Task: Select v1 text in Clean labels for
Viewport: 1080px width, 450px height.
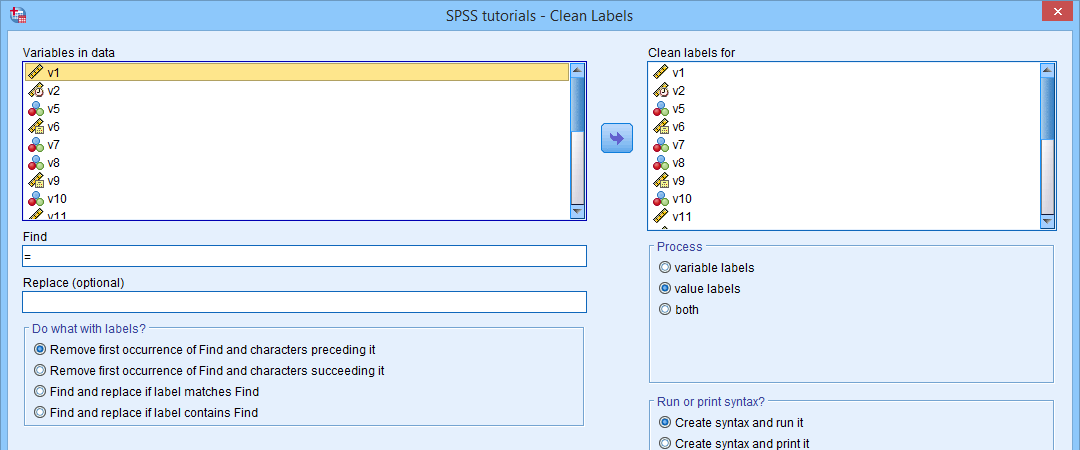Action: tap(678, 72)
